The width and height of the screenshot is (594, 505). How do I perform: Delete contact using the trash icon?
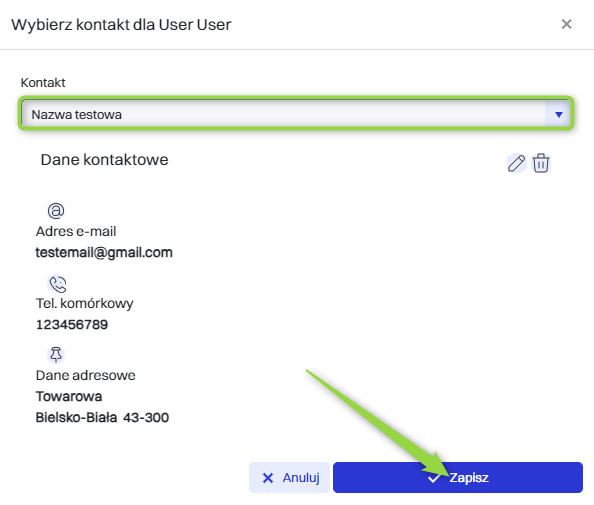tap(541, 163)
